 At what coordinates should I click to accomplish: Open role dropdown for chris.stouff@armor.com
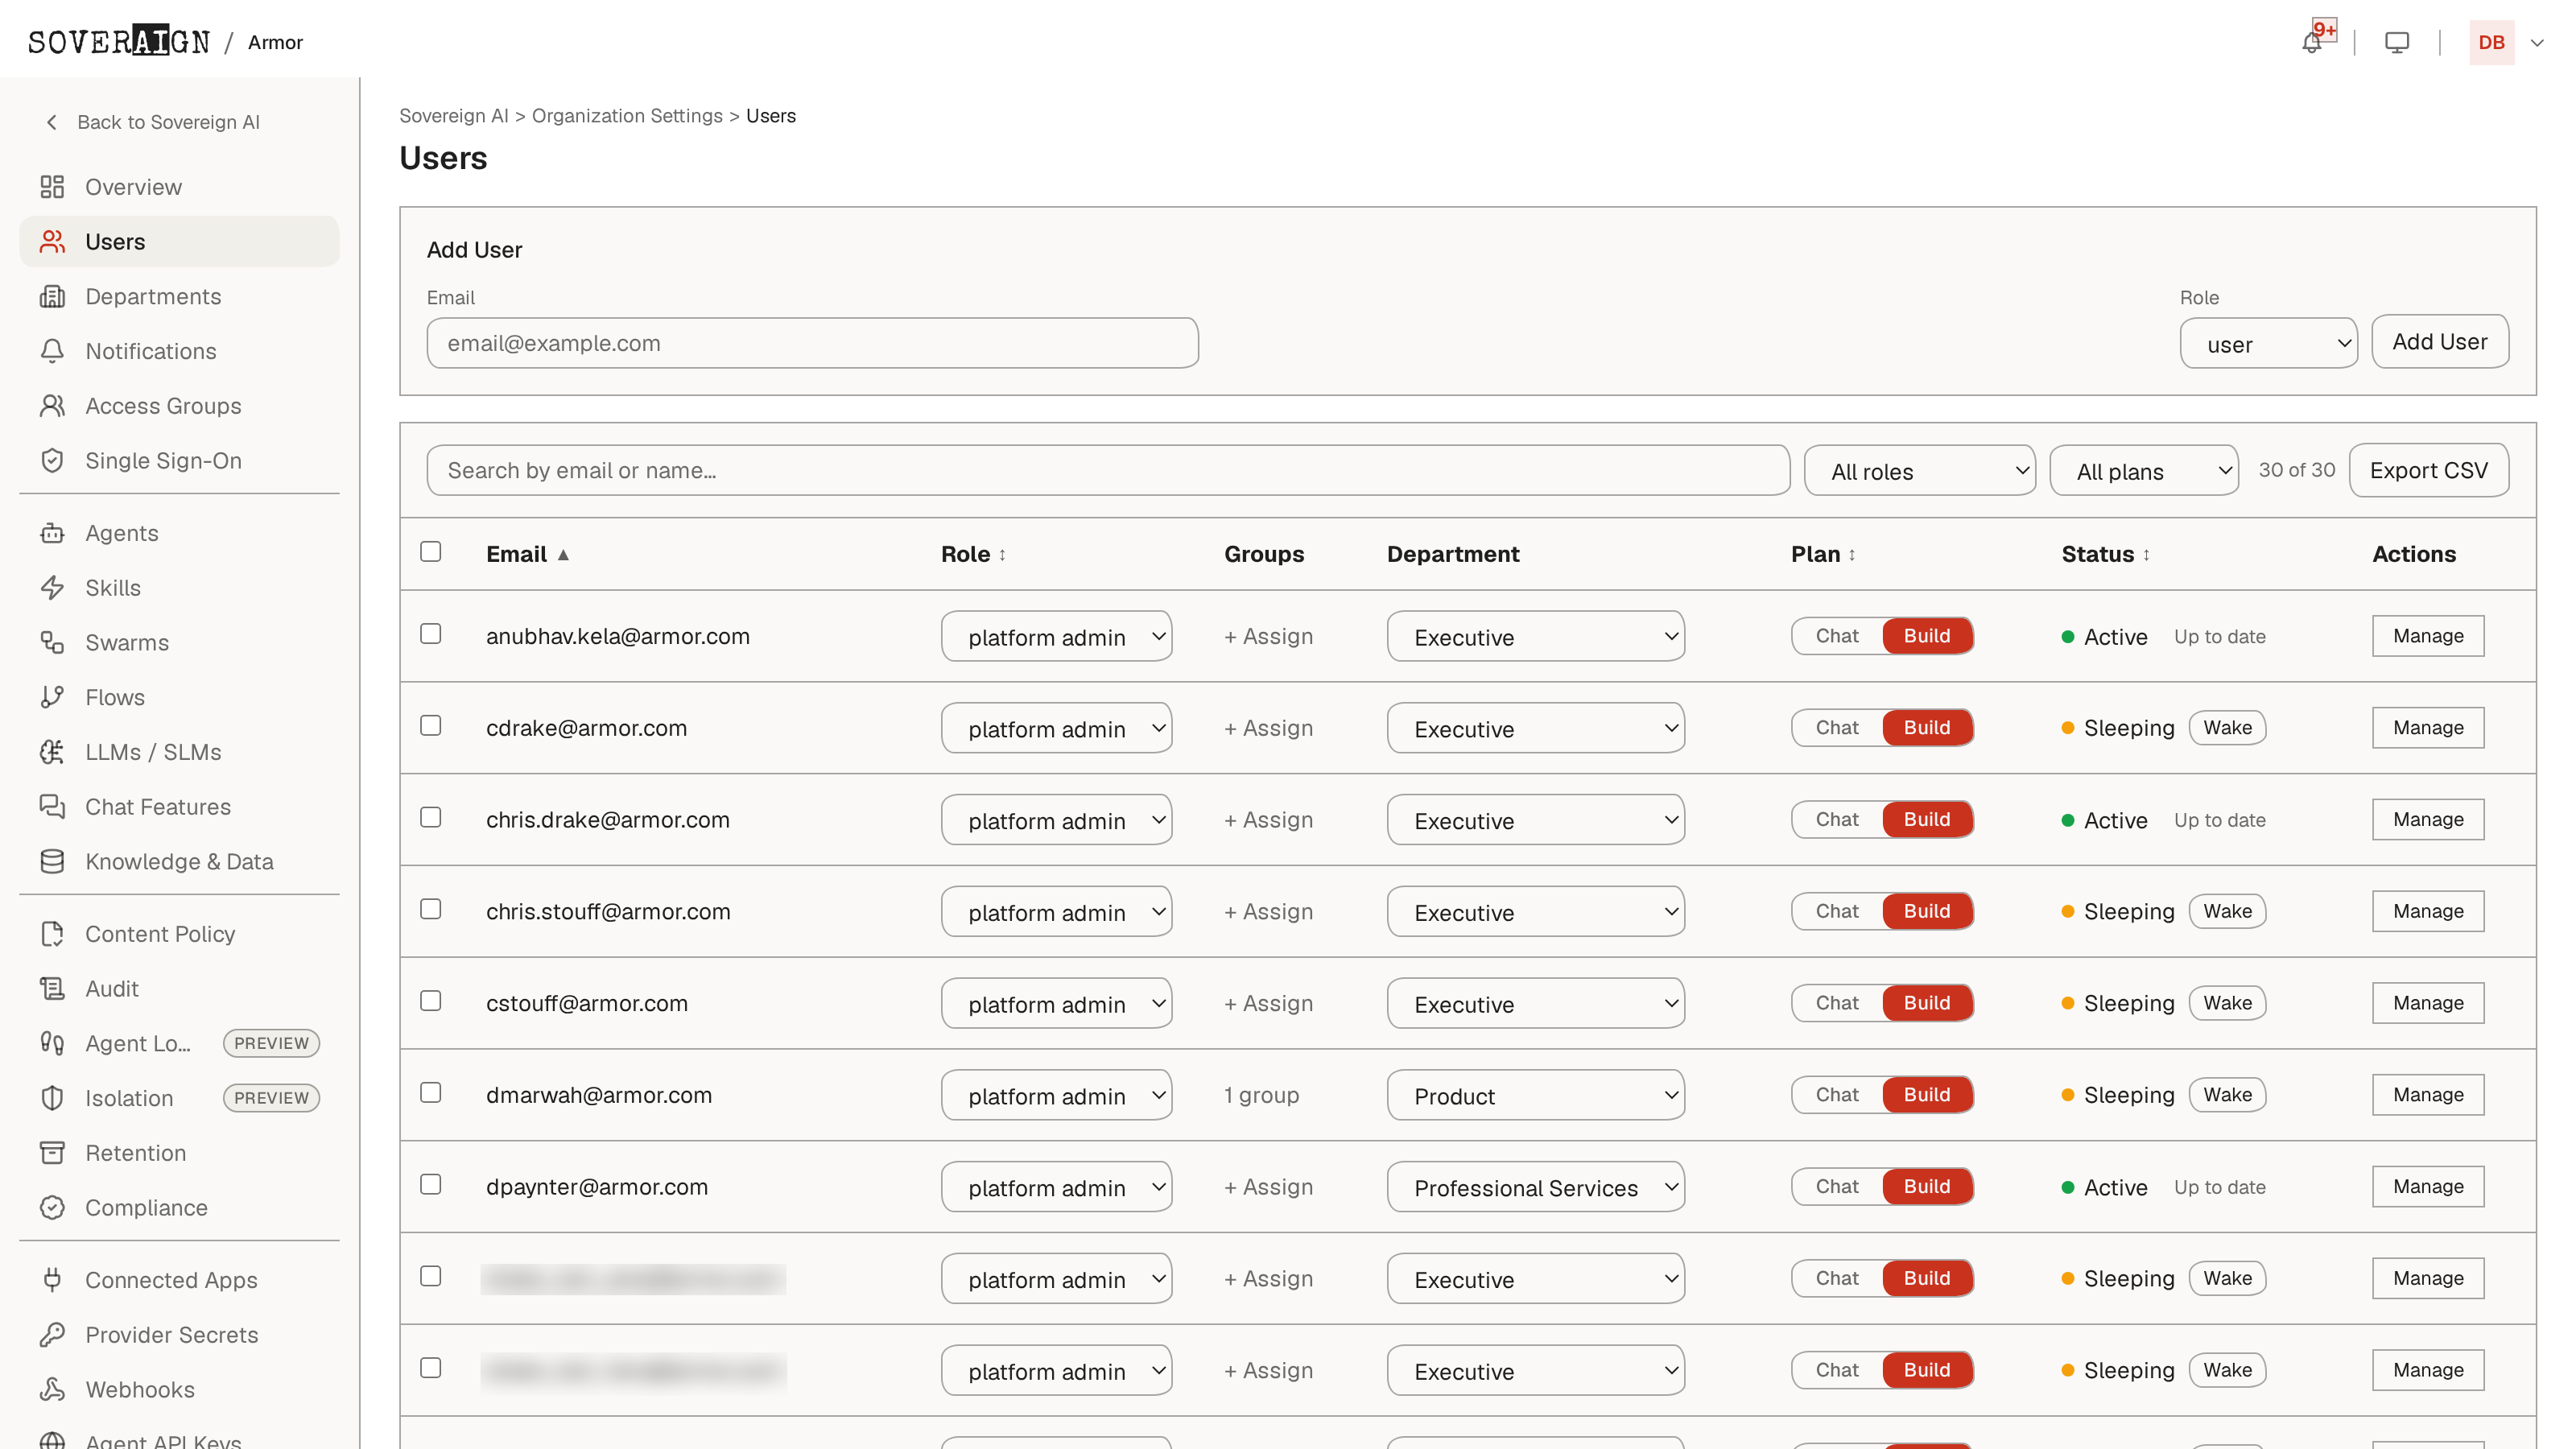[x=1056, y=912]
